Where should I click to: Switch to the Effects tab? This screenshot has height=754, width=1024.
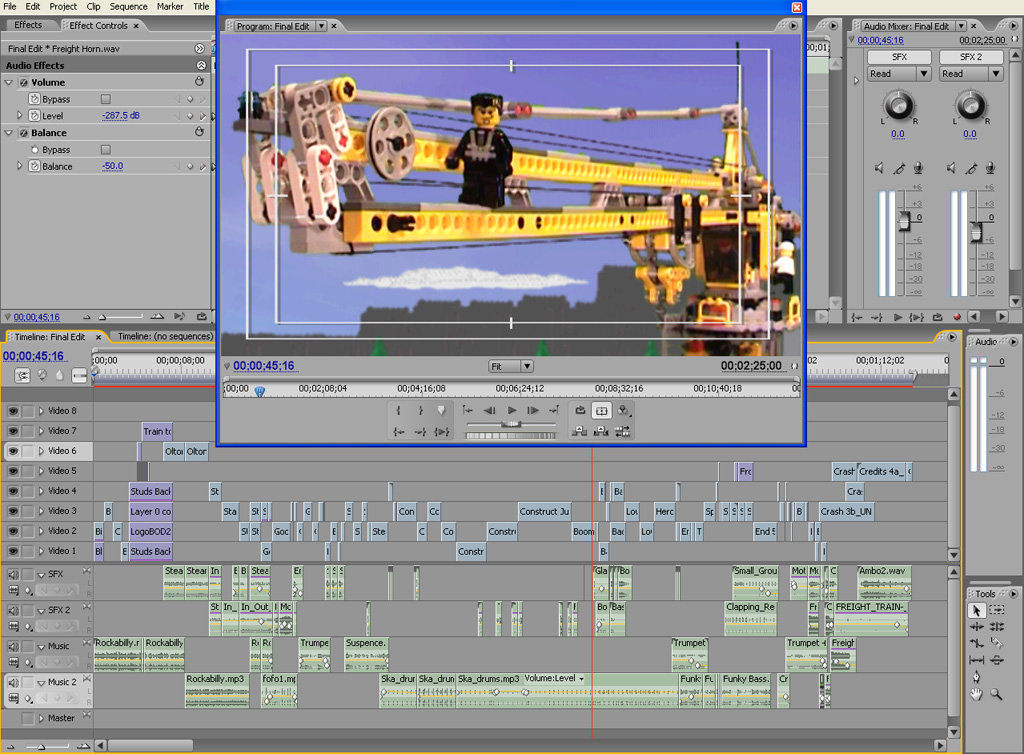(x=28, y=25)
